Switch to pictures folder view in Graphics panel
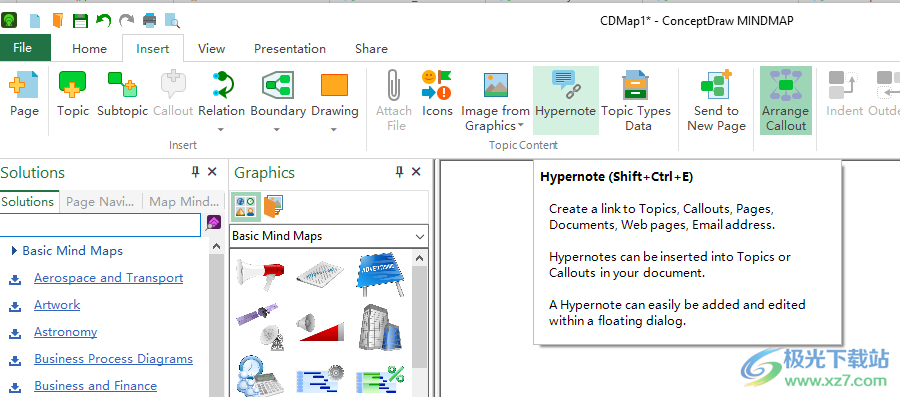The height and width of the screenshot is (397, 900). (273, 207)
